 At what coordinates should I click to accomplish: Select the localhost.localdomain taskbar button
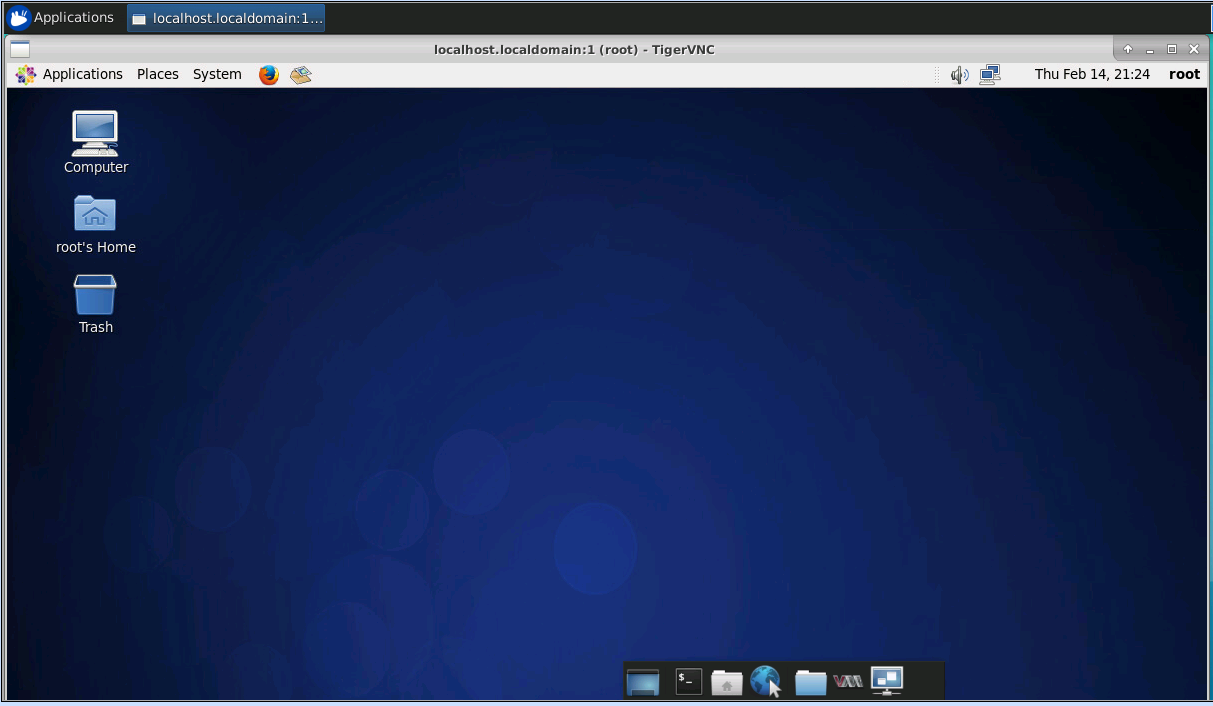[x=226, y=18]
